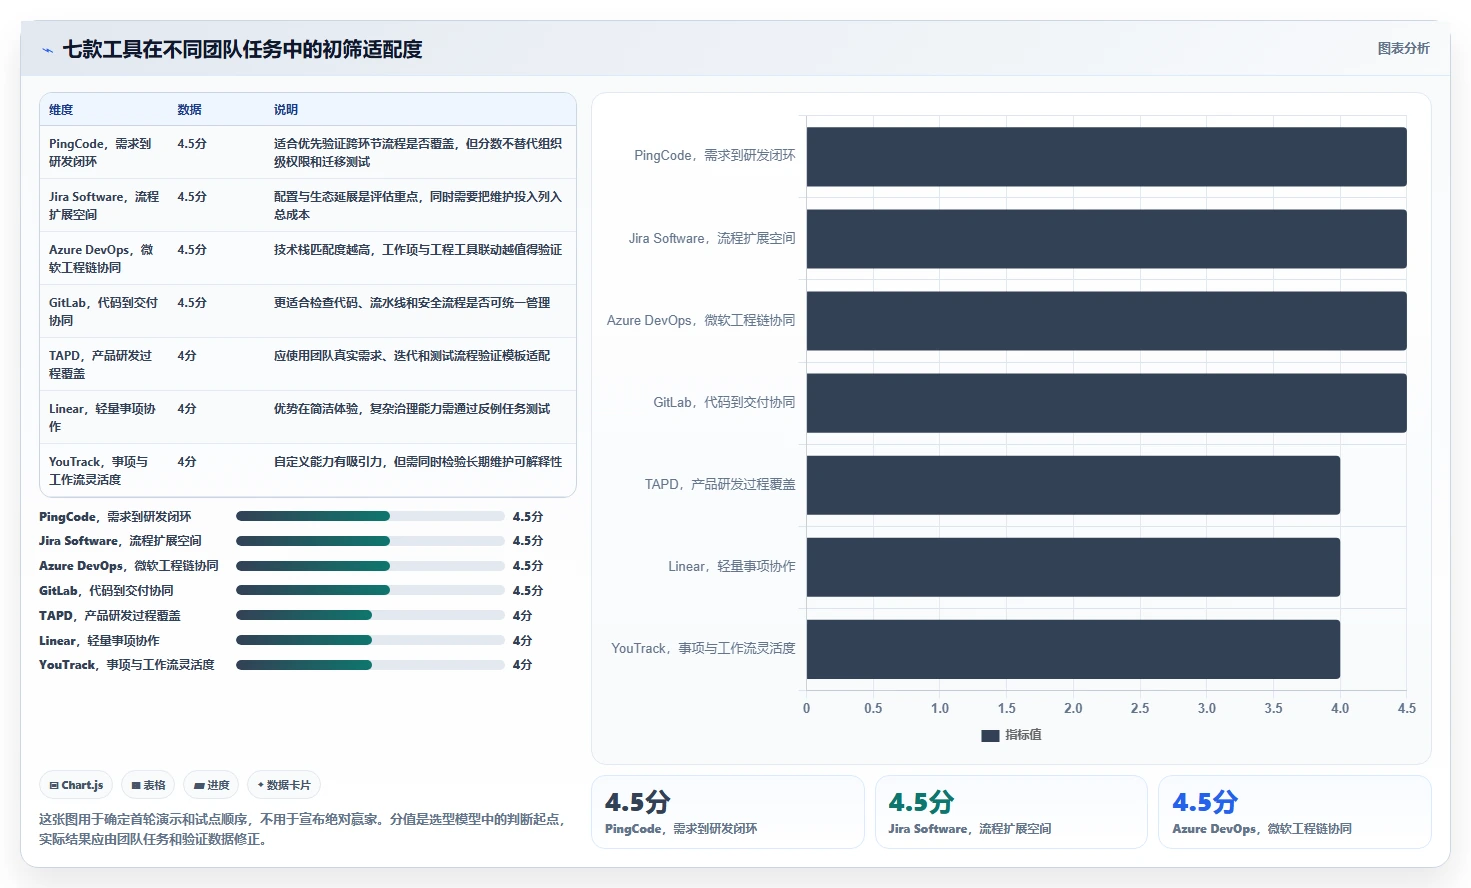Select the GitLab name cell in the table
Image resolution: width=1471 pixels, height=888 pixels.
pos(104,311)
